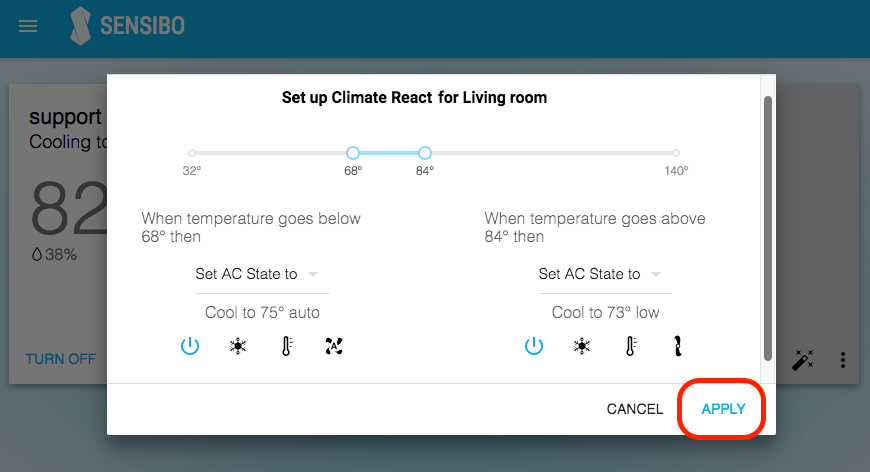Open Climate React magic wand icon
This screenshot has width=870, height=472.
[802, 360]
